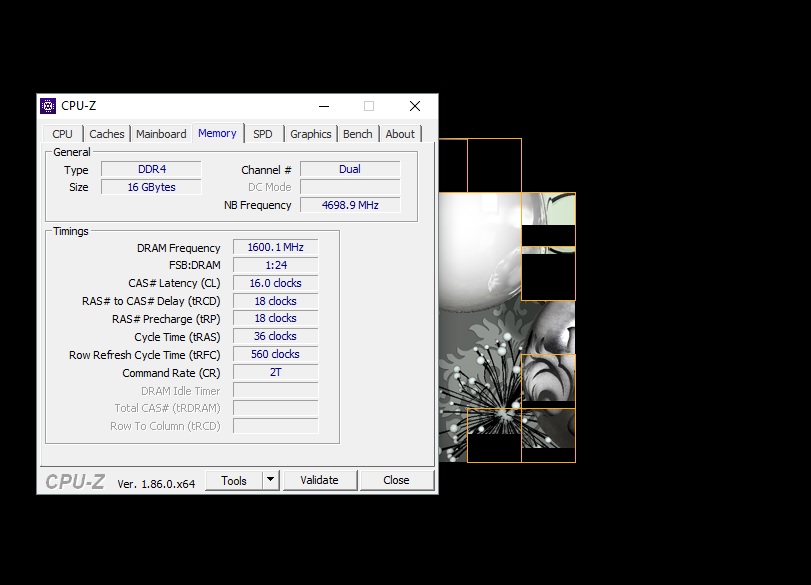Open the About tab
811x585 pixels.
point(400,134)
